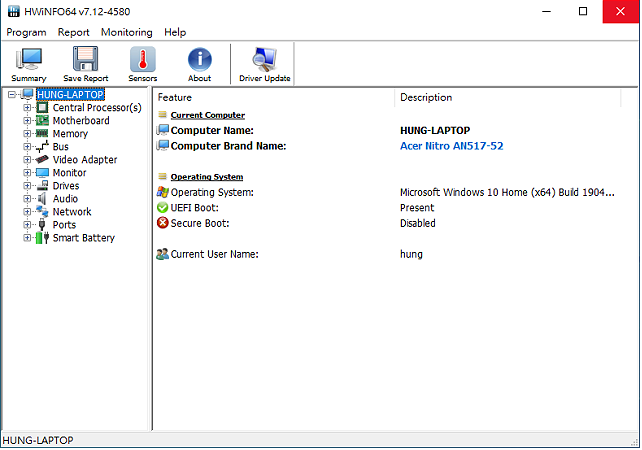Open the Report menu
Viewport: 642px width, 450px height.
pos(73,32)
